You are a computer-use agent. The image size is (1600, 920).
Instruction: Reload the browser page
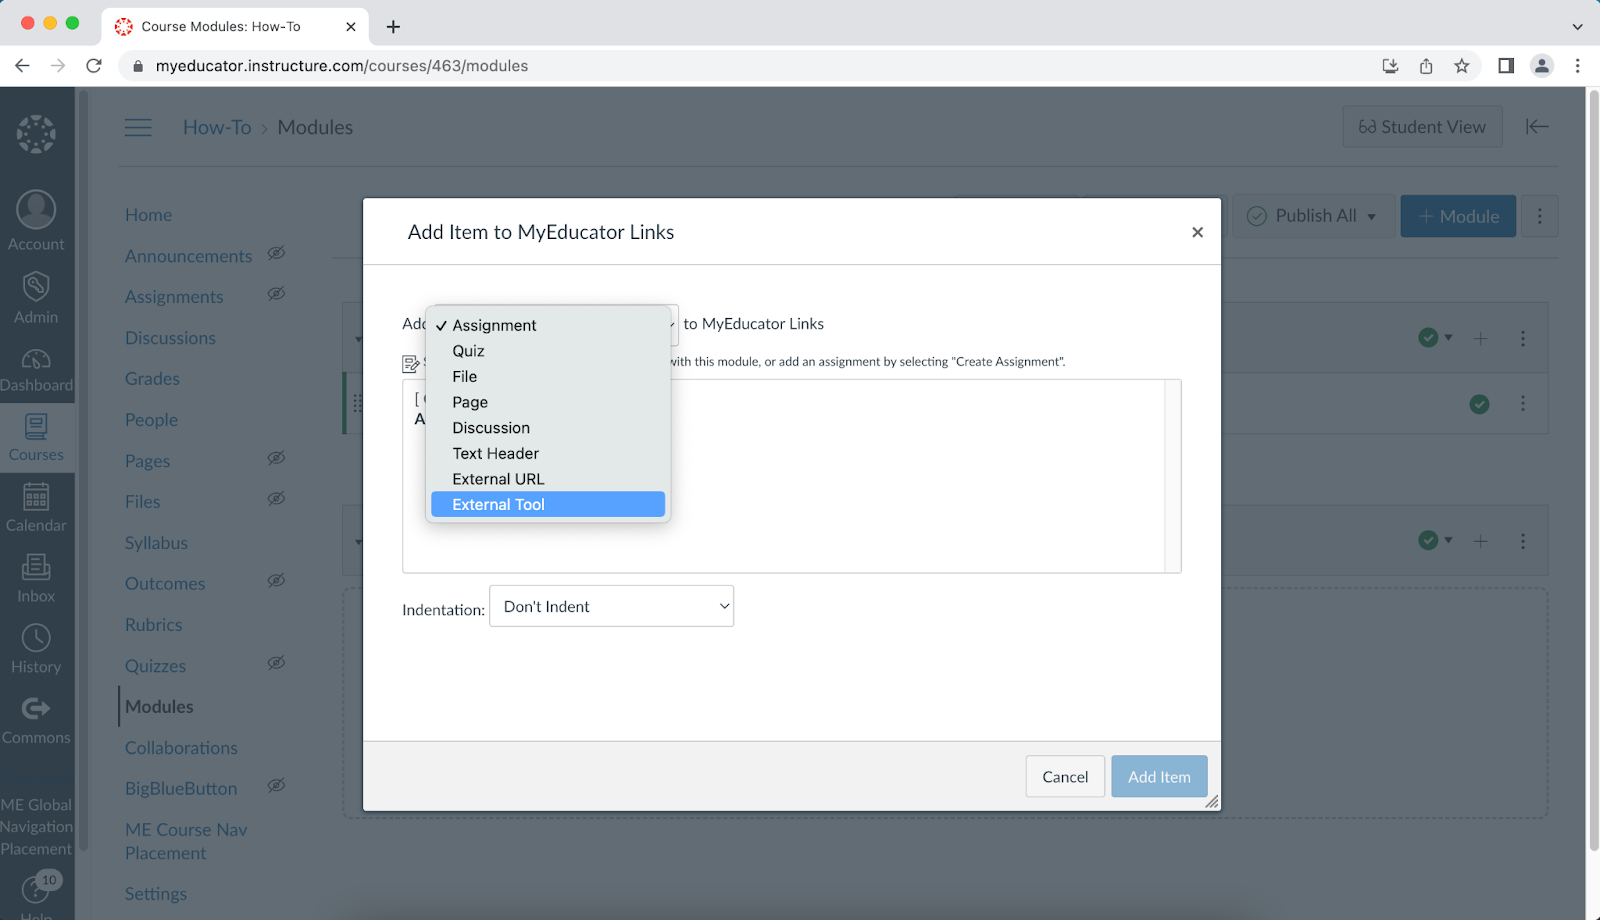94,66
